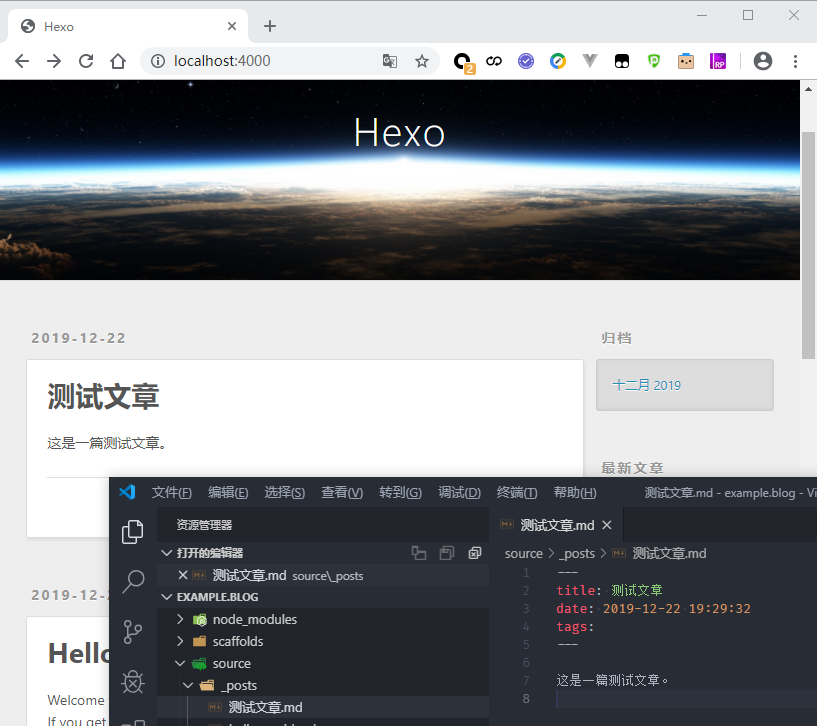Open the Search view in VS Code activity bar
This screenshot has height=726, width=817.
point(132,582)
